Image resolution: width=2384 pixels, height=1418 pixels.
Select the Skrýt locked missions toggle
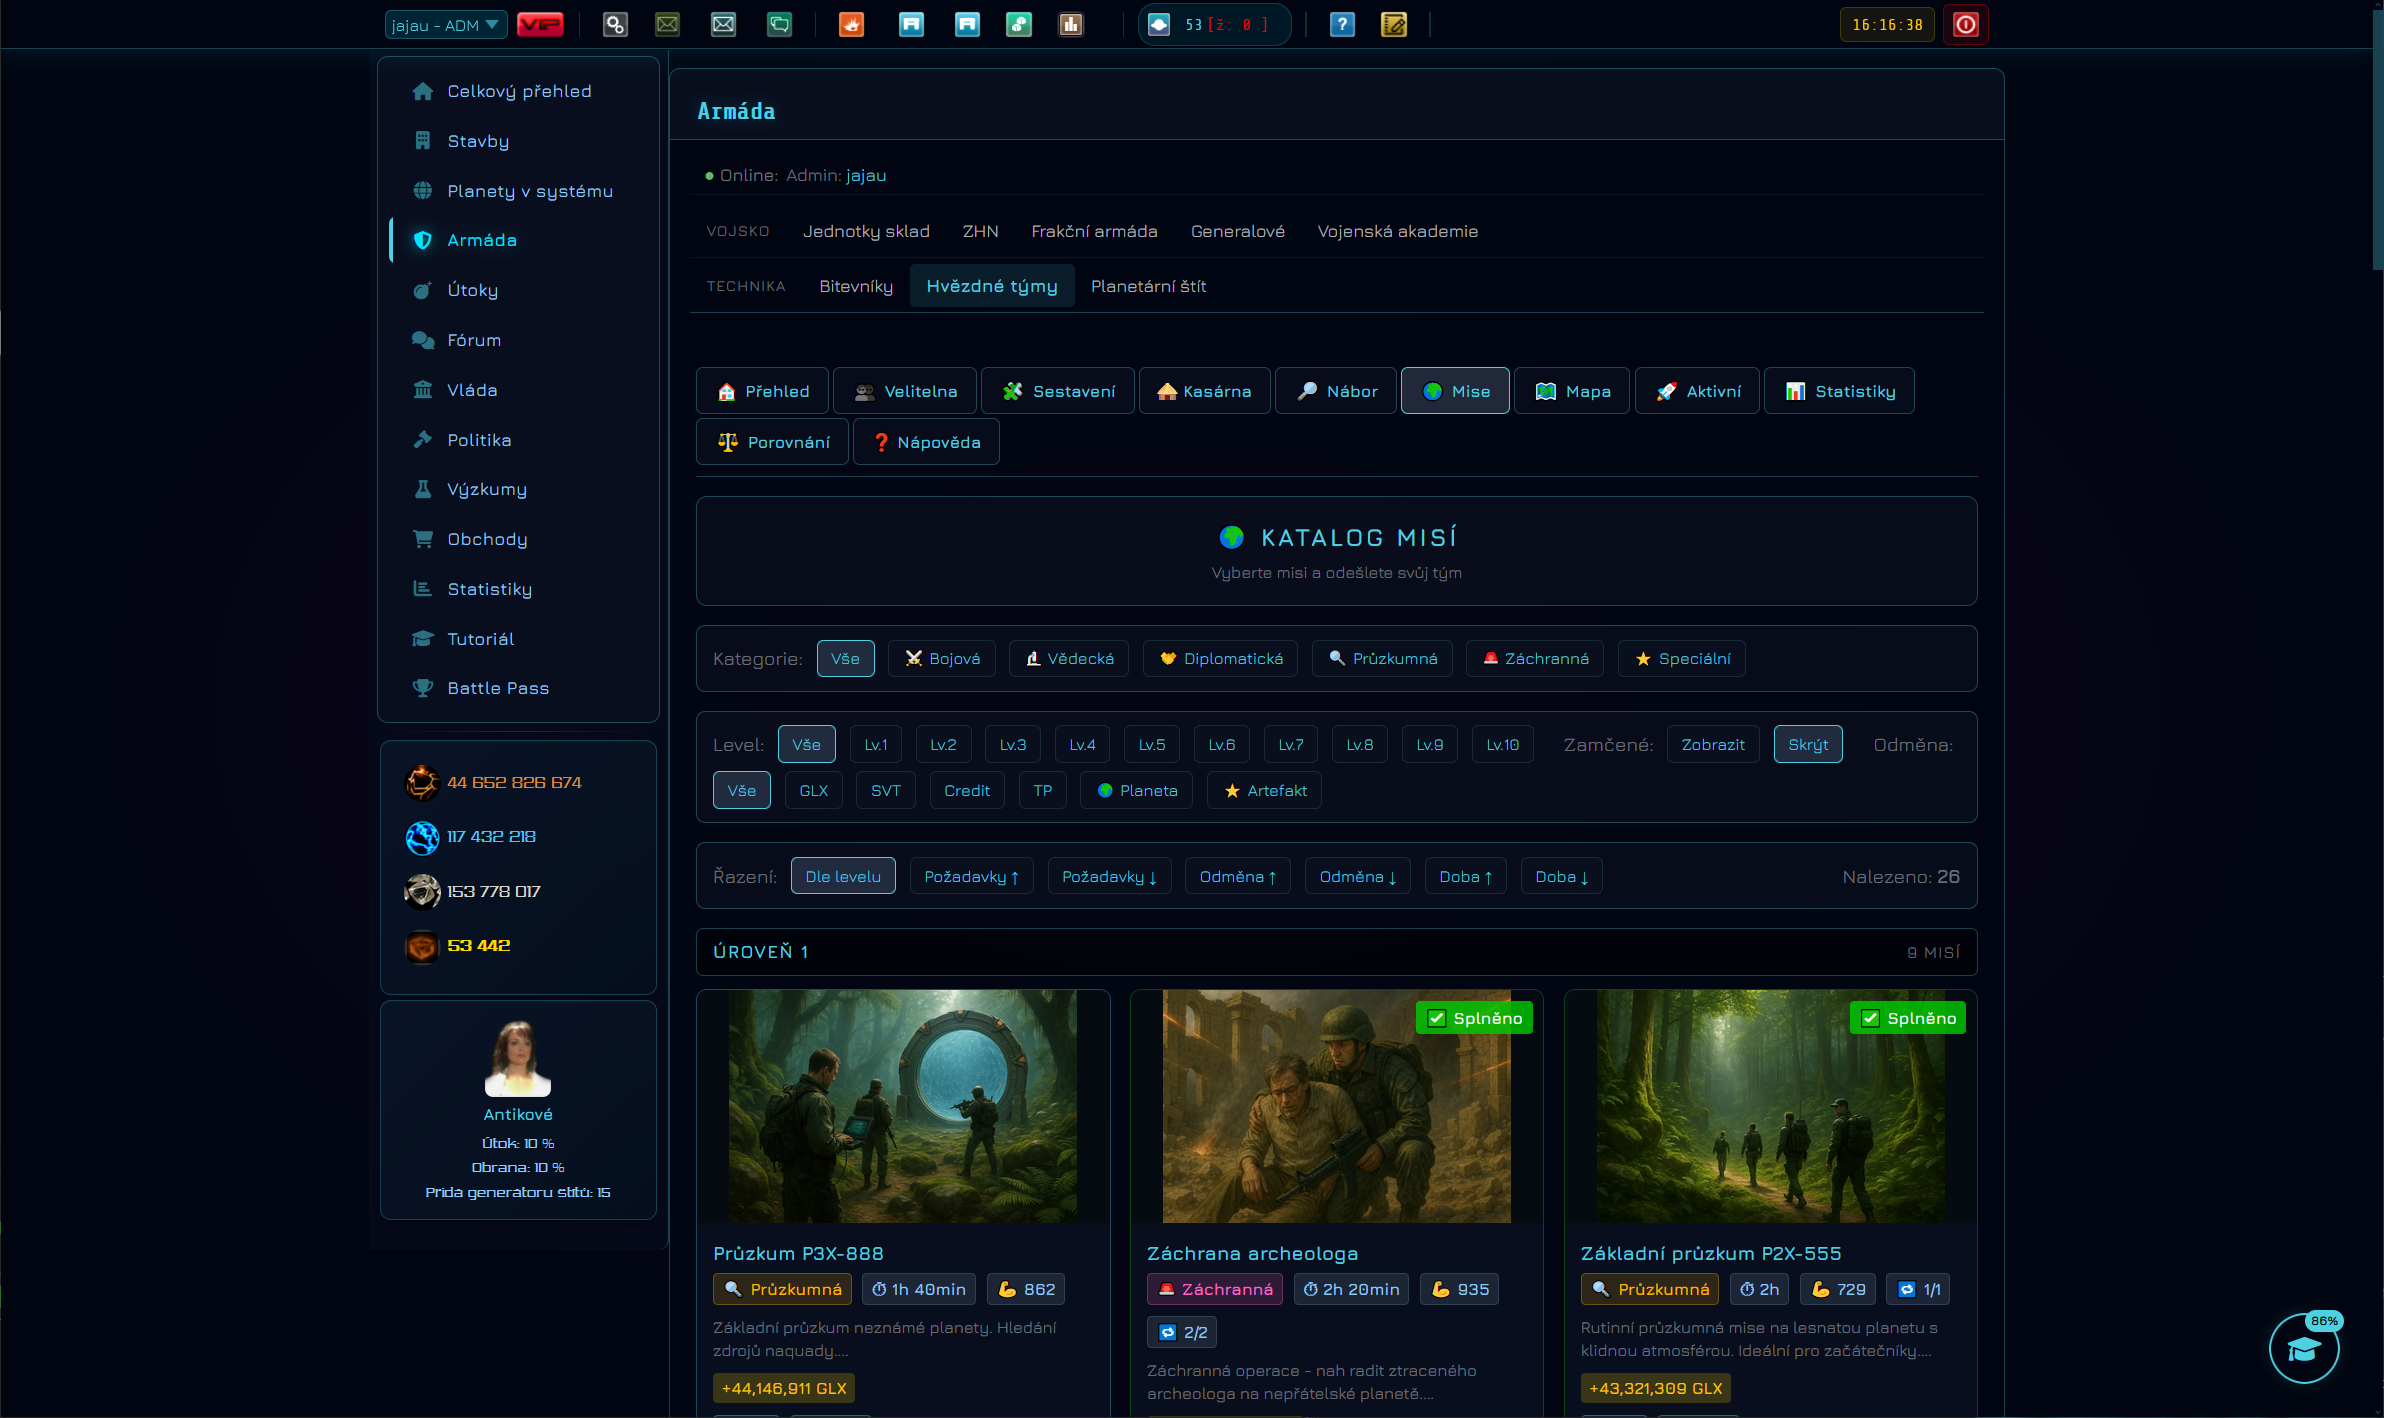click(1808, 744)
